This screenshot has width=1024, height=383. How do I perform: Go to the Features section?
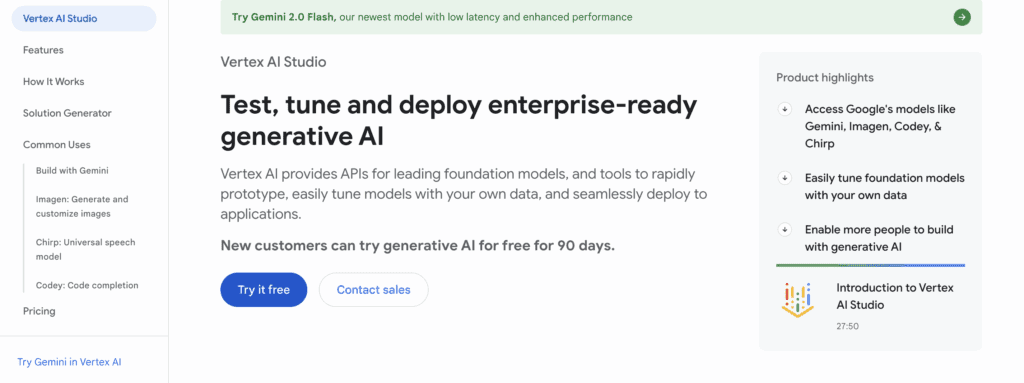(43, 50)
